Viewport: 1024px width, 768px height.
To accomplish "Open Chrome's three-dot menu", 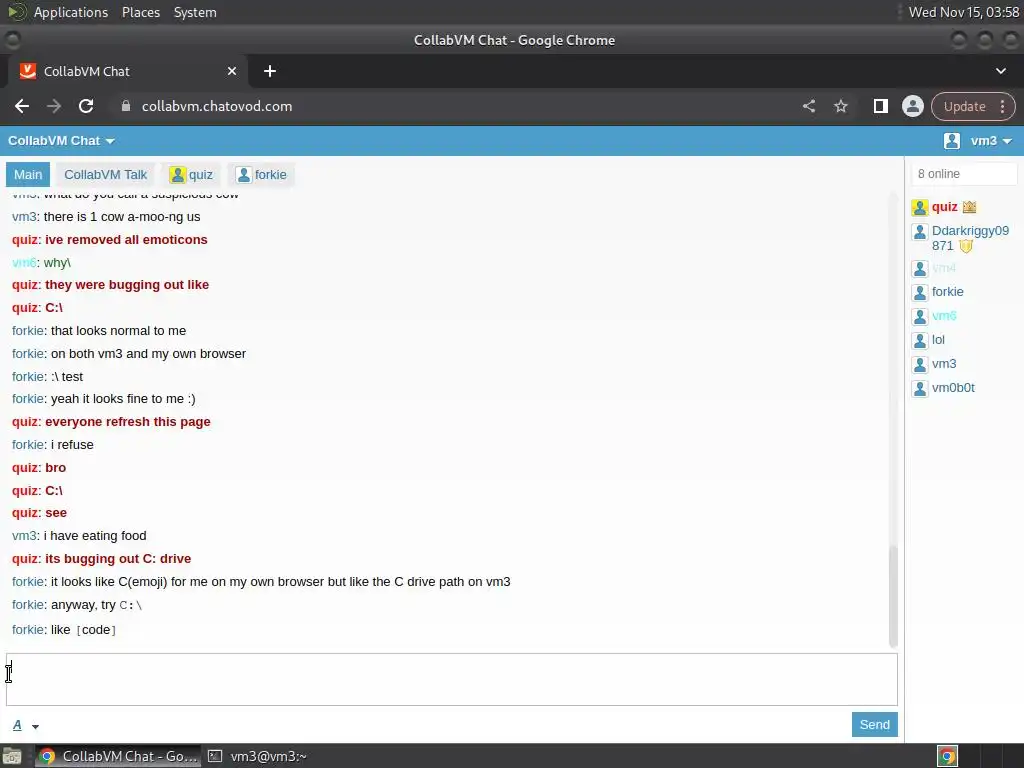I will (1002, 106).
